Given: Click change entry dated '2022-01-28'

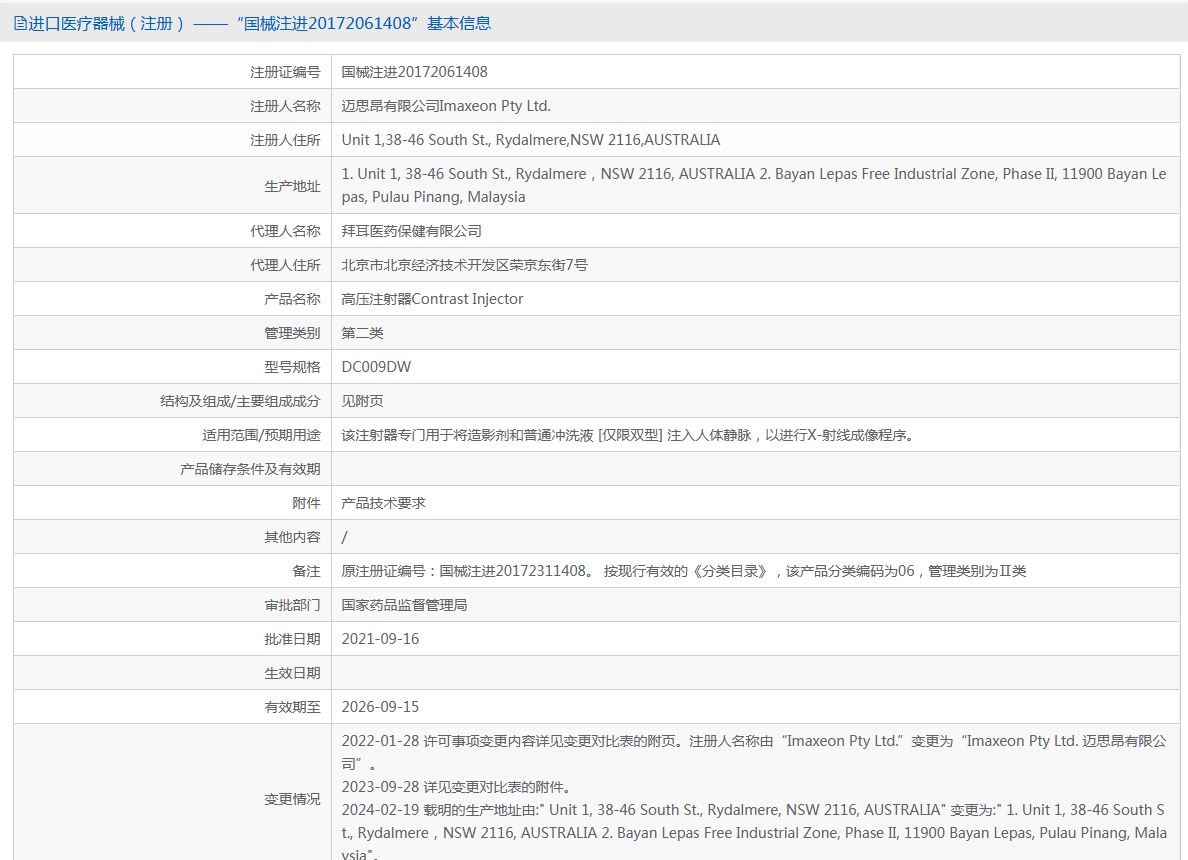Looking at the screenshot, I should click(754, 752).
